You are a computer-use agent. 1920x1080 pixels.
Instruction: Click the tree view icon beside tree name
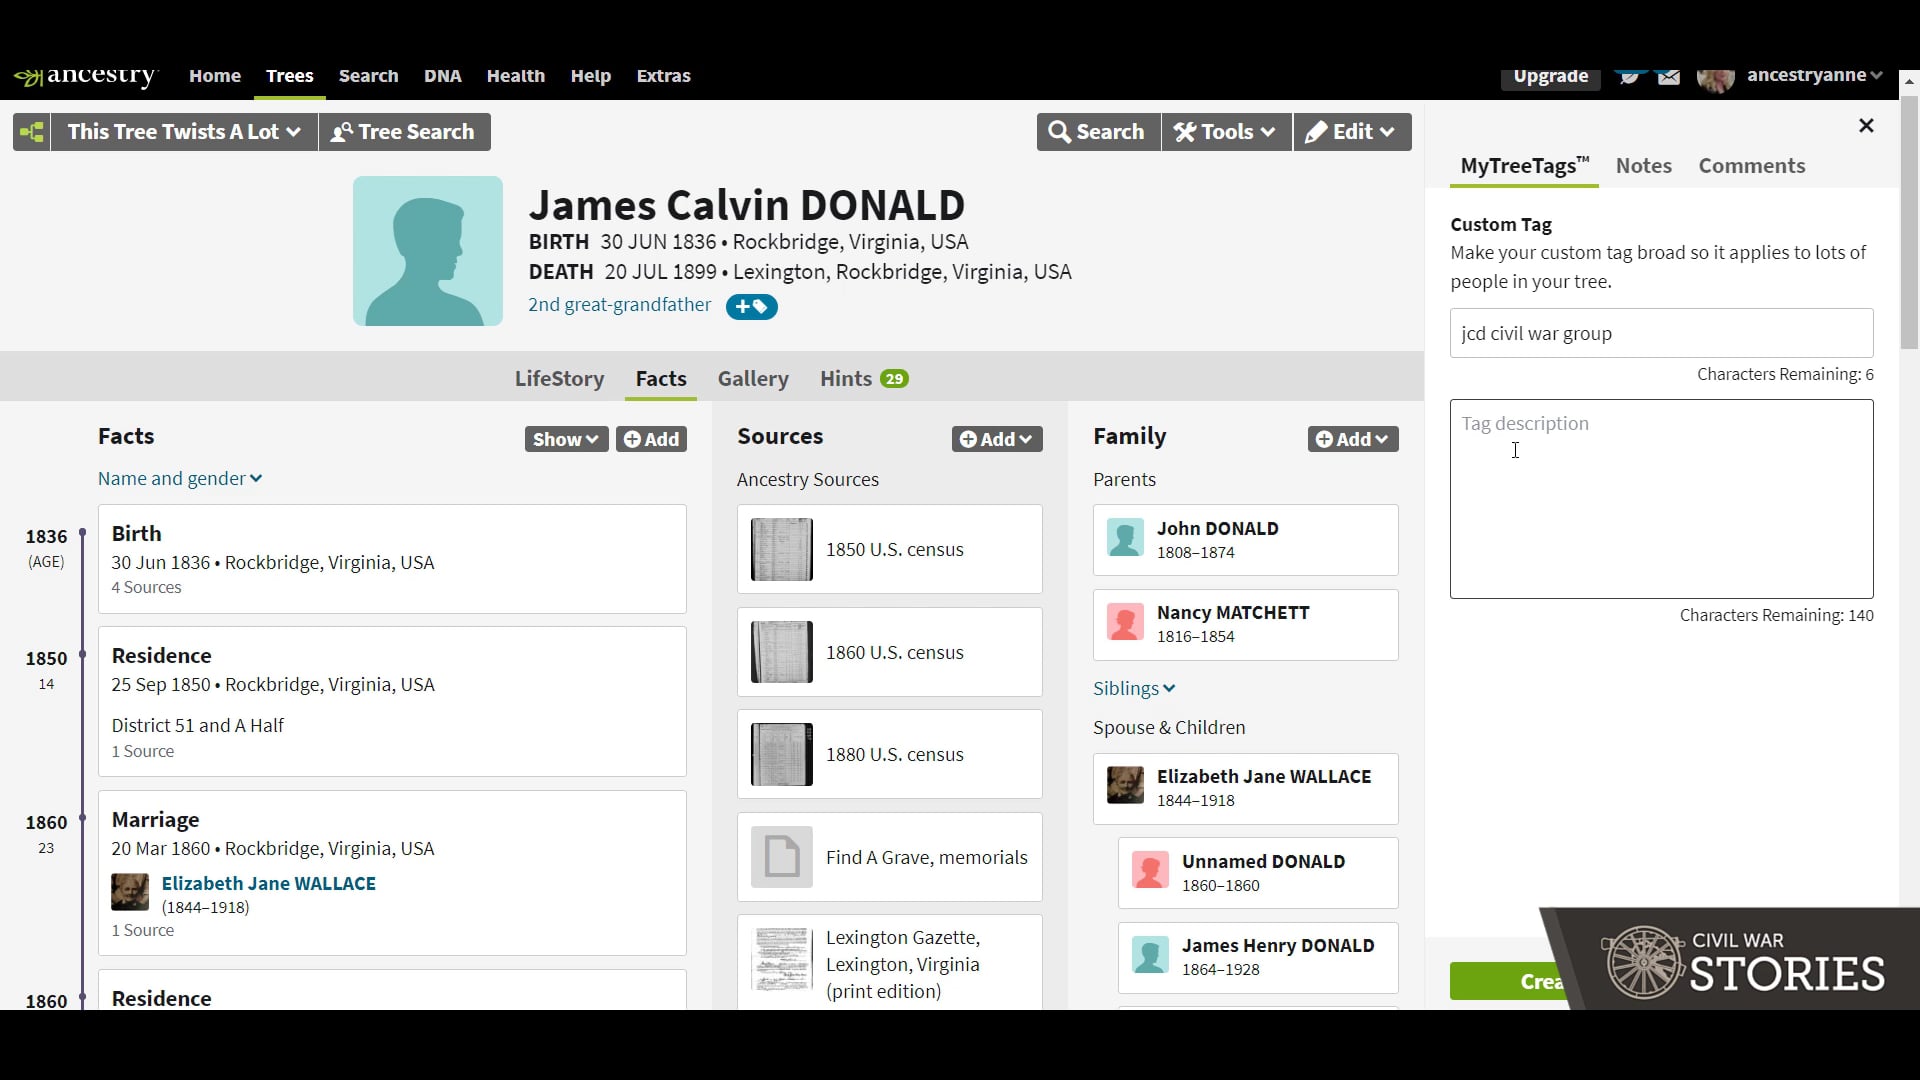coord(32,132)
